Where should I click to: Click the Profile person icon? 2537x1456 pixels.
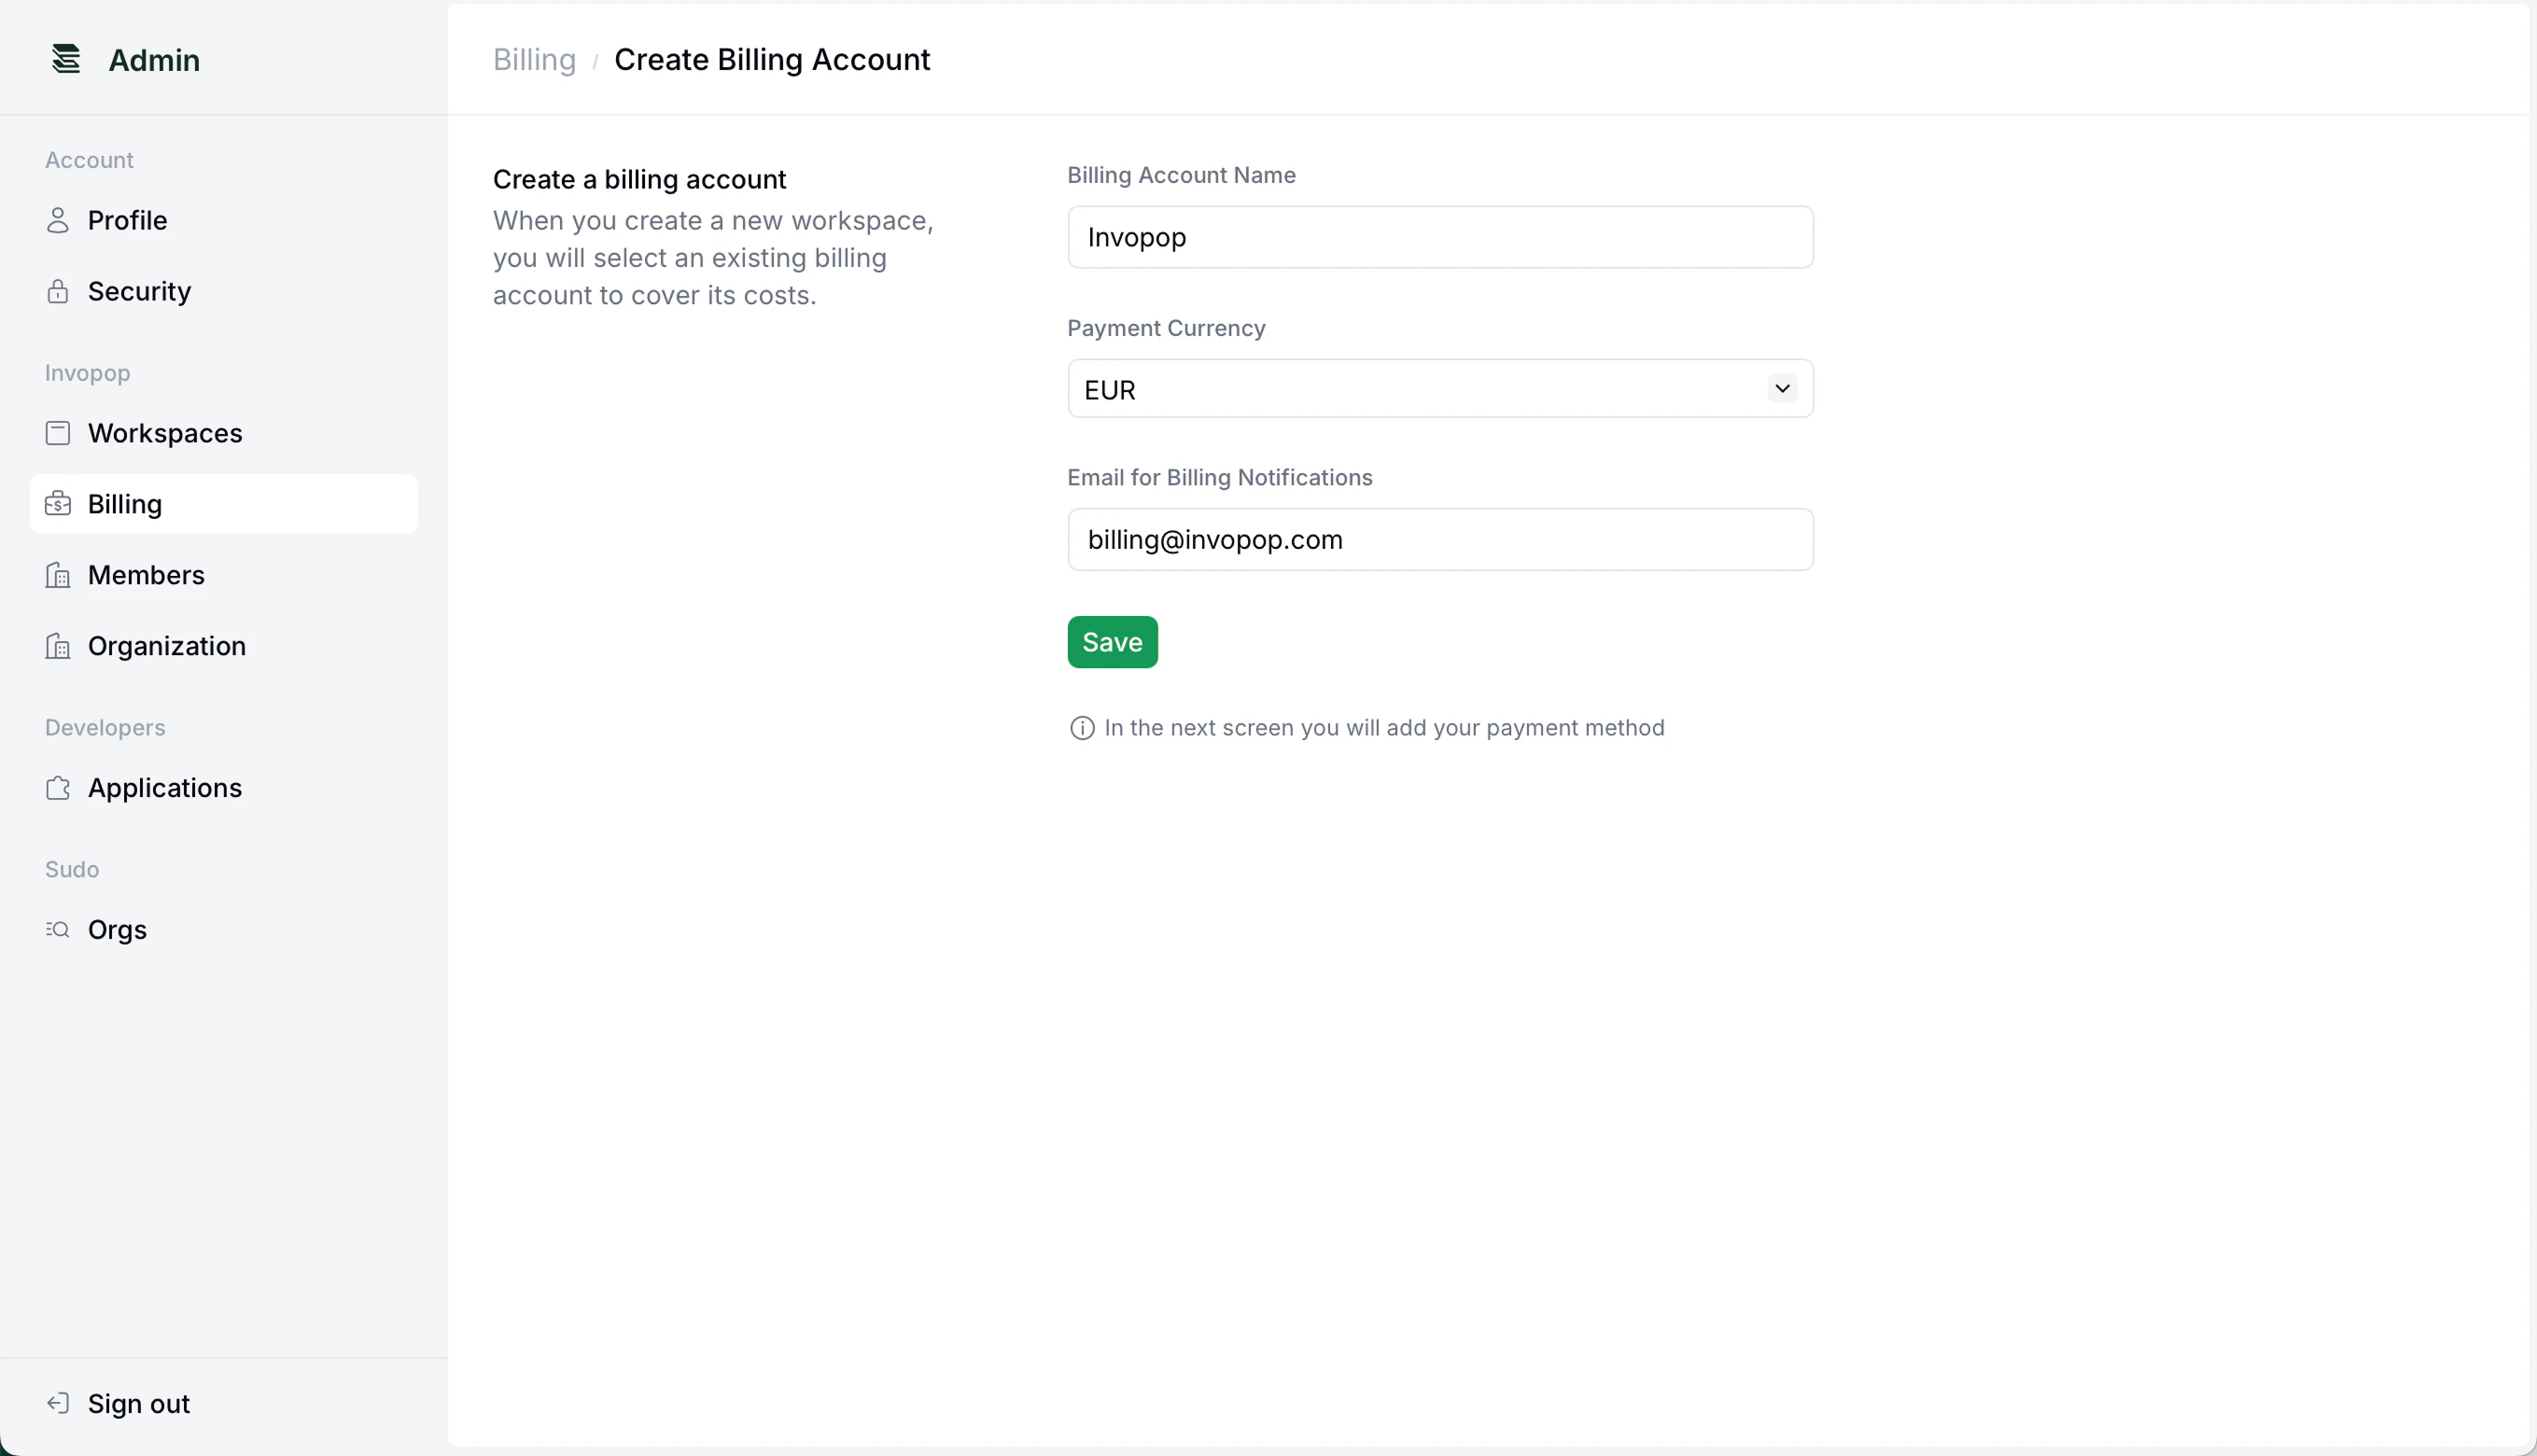[58, 220]
